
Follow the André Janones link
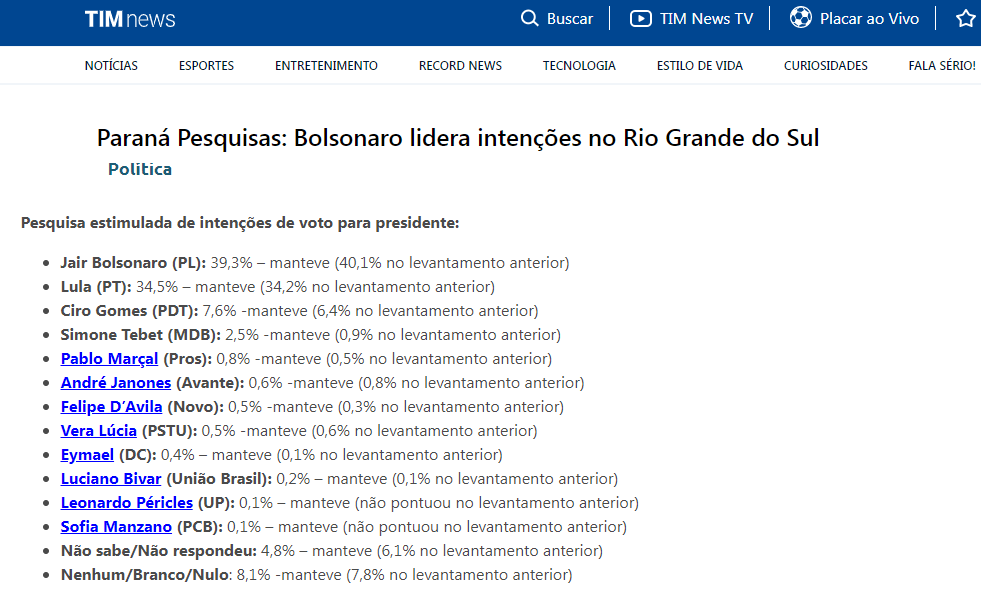click(115, 383)
